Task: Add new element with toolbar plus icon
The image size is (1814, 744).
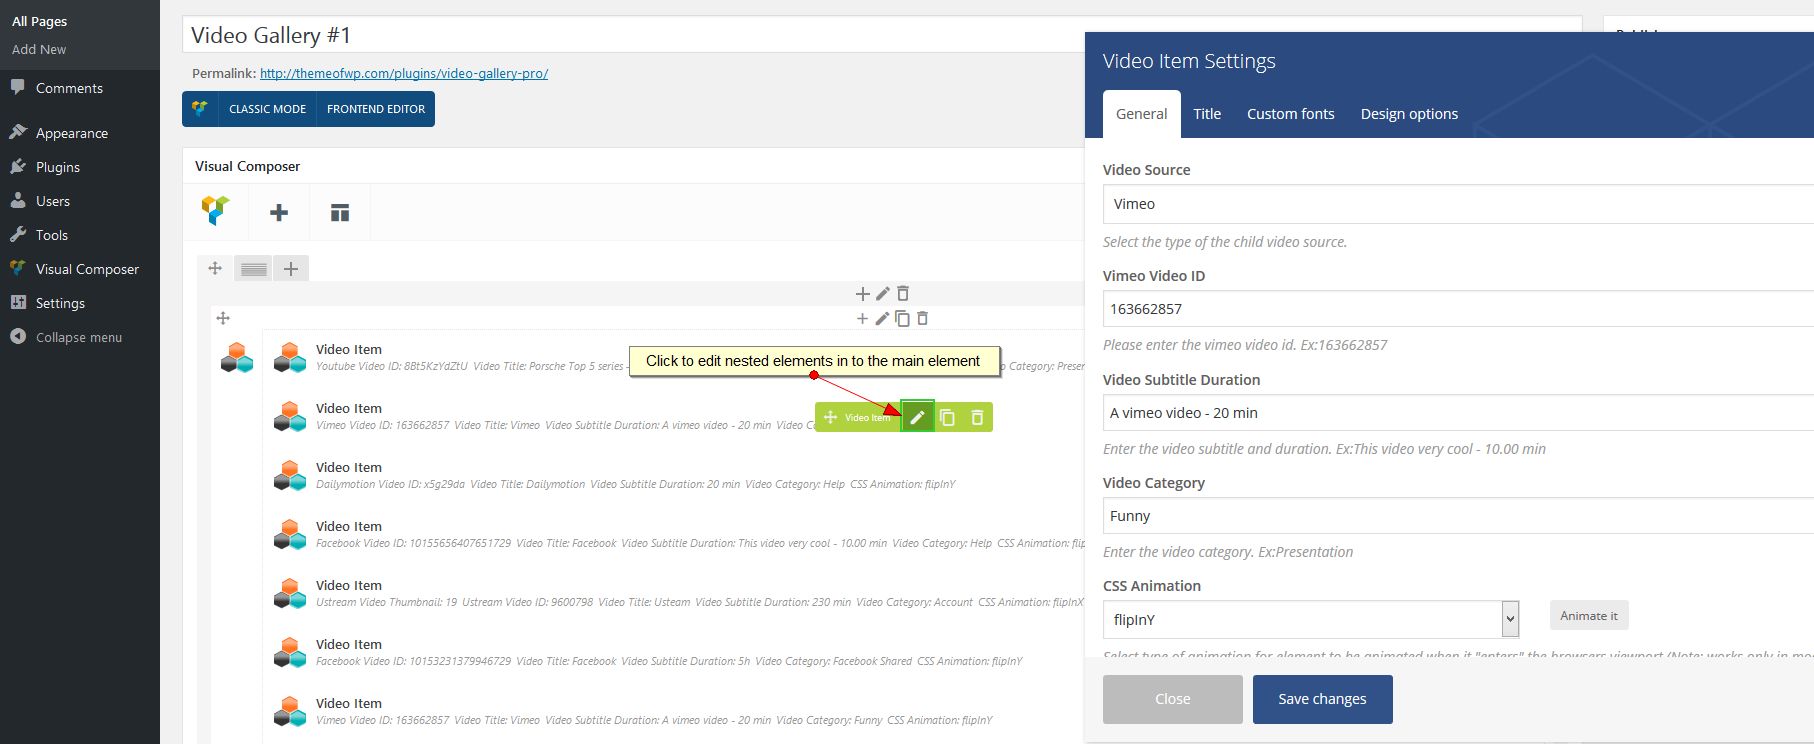Action: (x=279, y=212)
